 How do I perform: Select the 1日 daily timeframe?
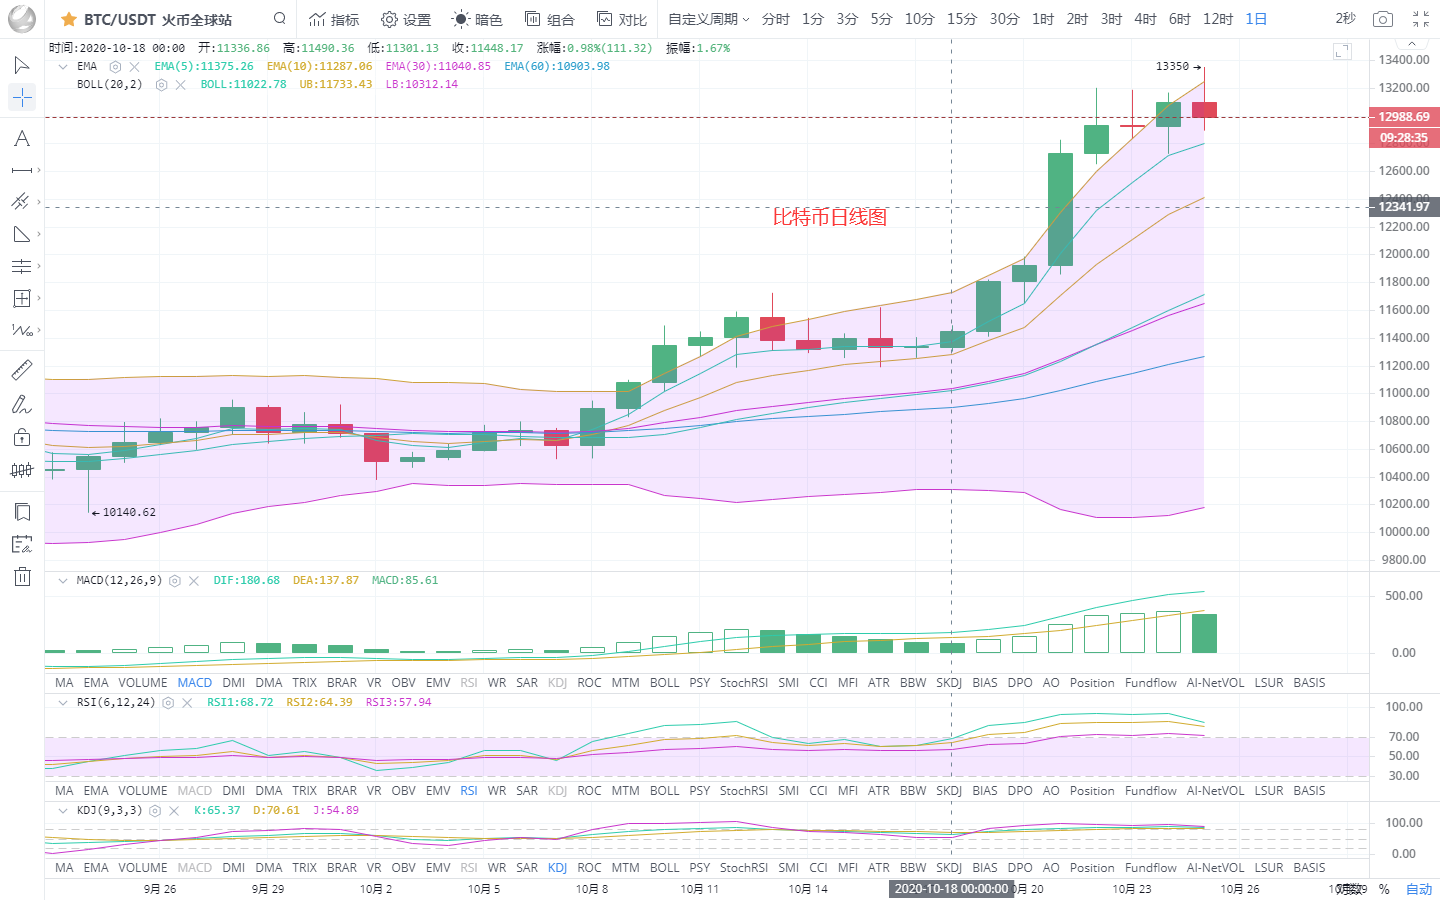tap(1256, 19)
